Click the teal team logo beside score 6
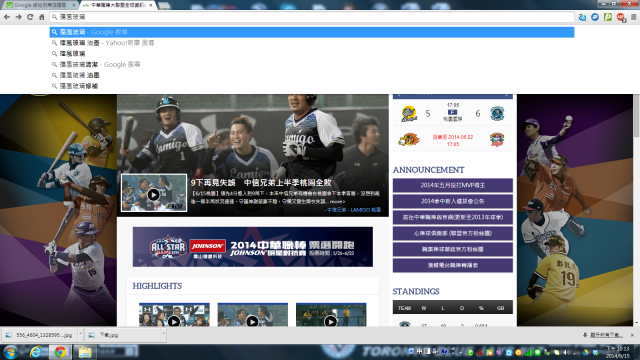The height and width of the screenshot is (360, 640). click(x=497, y=113)
